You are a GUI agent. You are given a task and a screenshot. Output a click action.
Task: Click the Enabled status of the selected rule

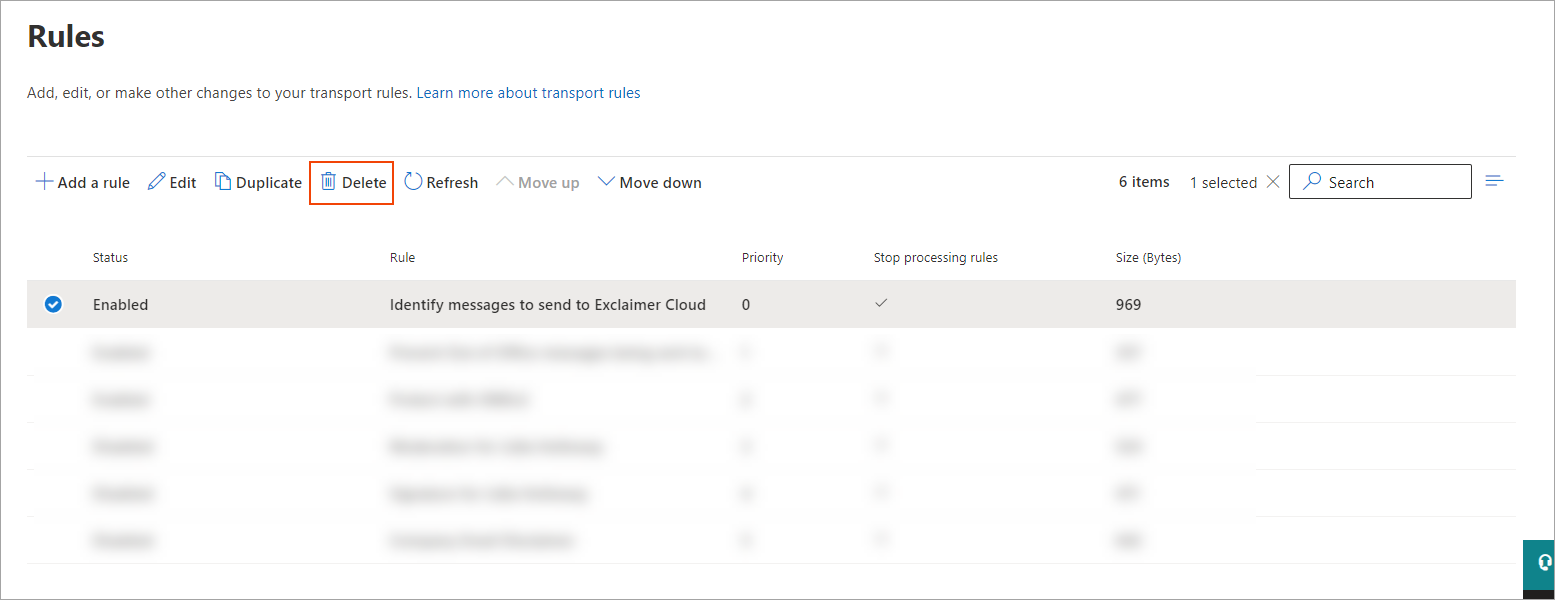click(120, 305)
